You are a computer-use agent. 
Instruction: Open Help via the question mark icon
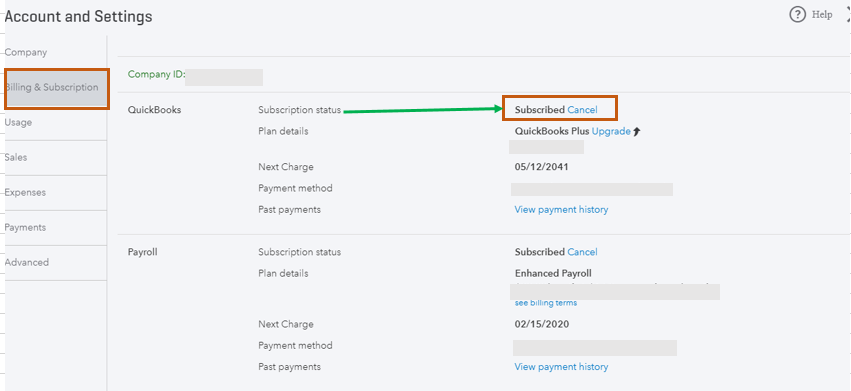click(x=797, y=15)
